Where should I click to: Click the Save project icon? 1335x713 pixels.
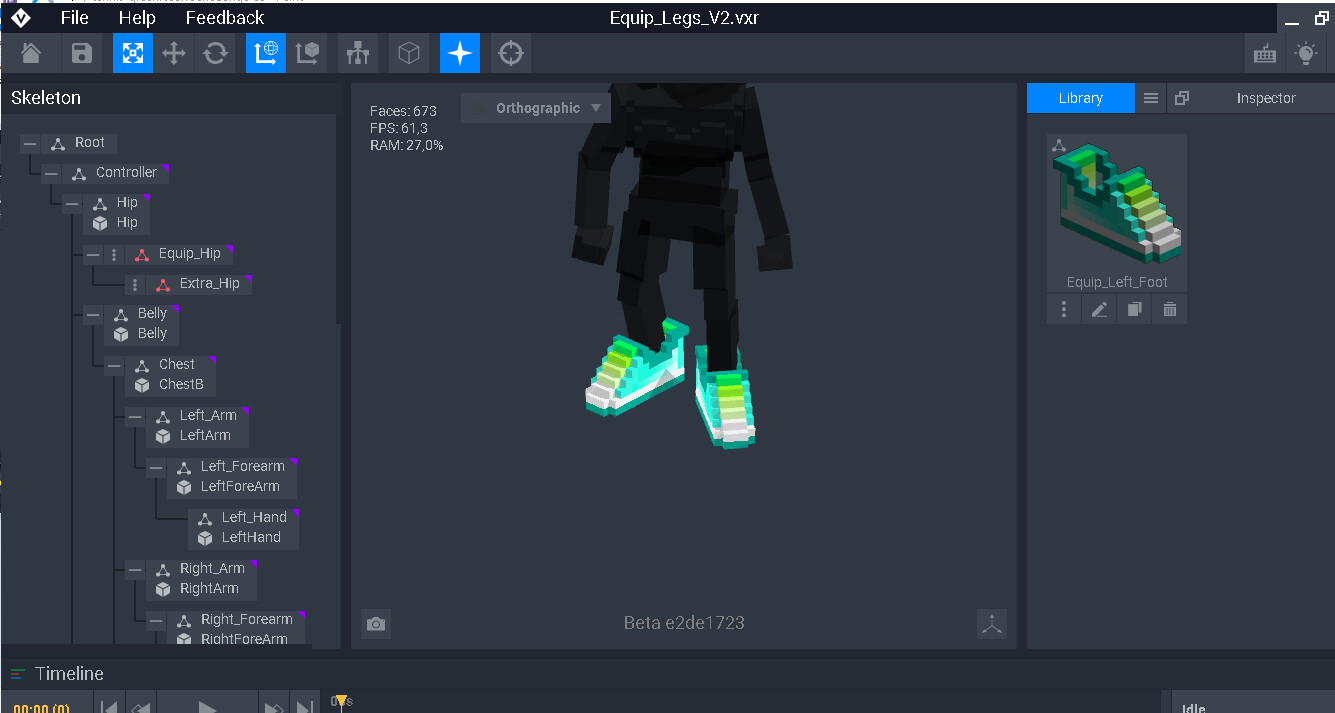tap(80, 53)
